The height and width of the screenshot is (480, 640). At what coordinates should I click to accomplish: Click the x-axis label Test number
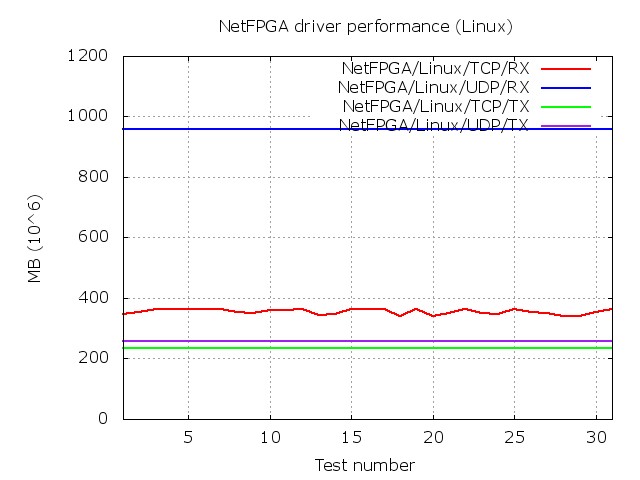(x=364, y=465)
